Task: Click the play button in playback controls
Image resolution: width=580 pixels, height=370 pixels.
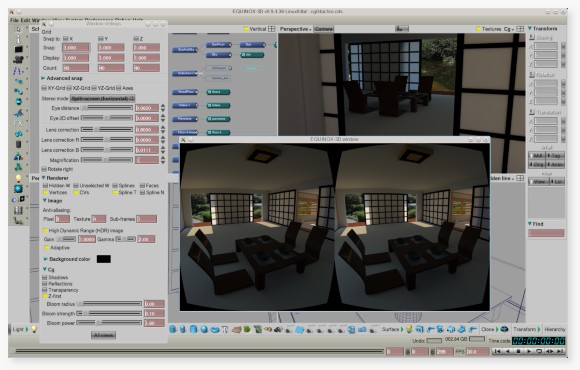Action: (x=529, y=351)
